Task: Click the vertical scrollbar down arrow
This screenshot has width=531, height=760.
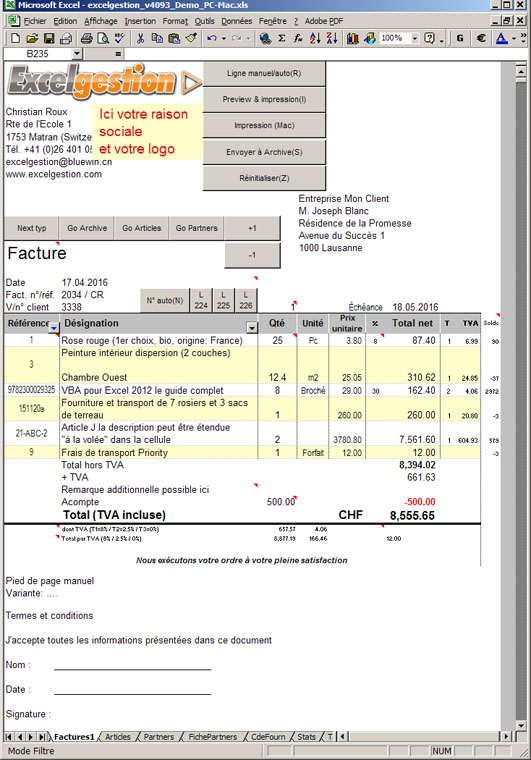Action: click(521, 726)
